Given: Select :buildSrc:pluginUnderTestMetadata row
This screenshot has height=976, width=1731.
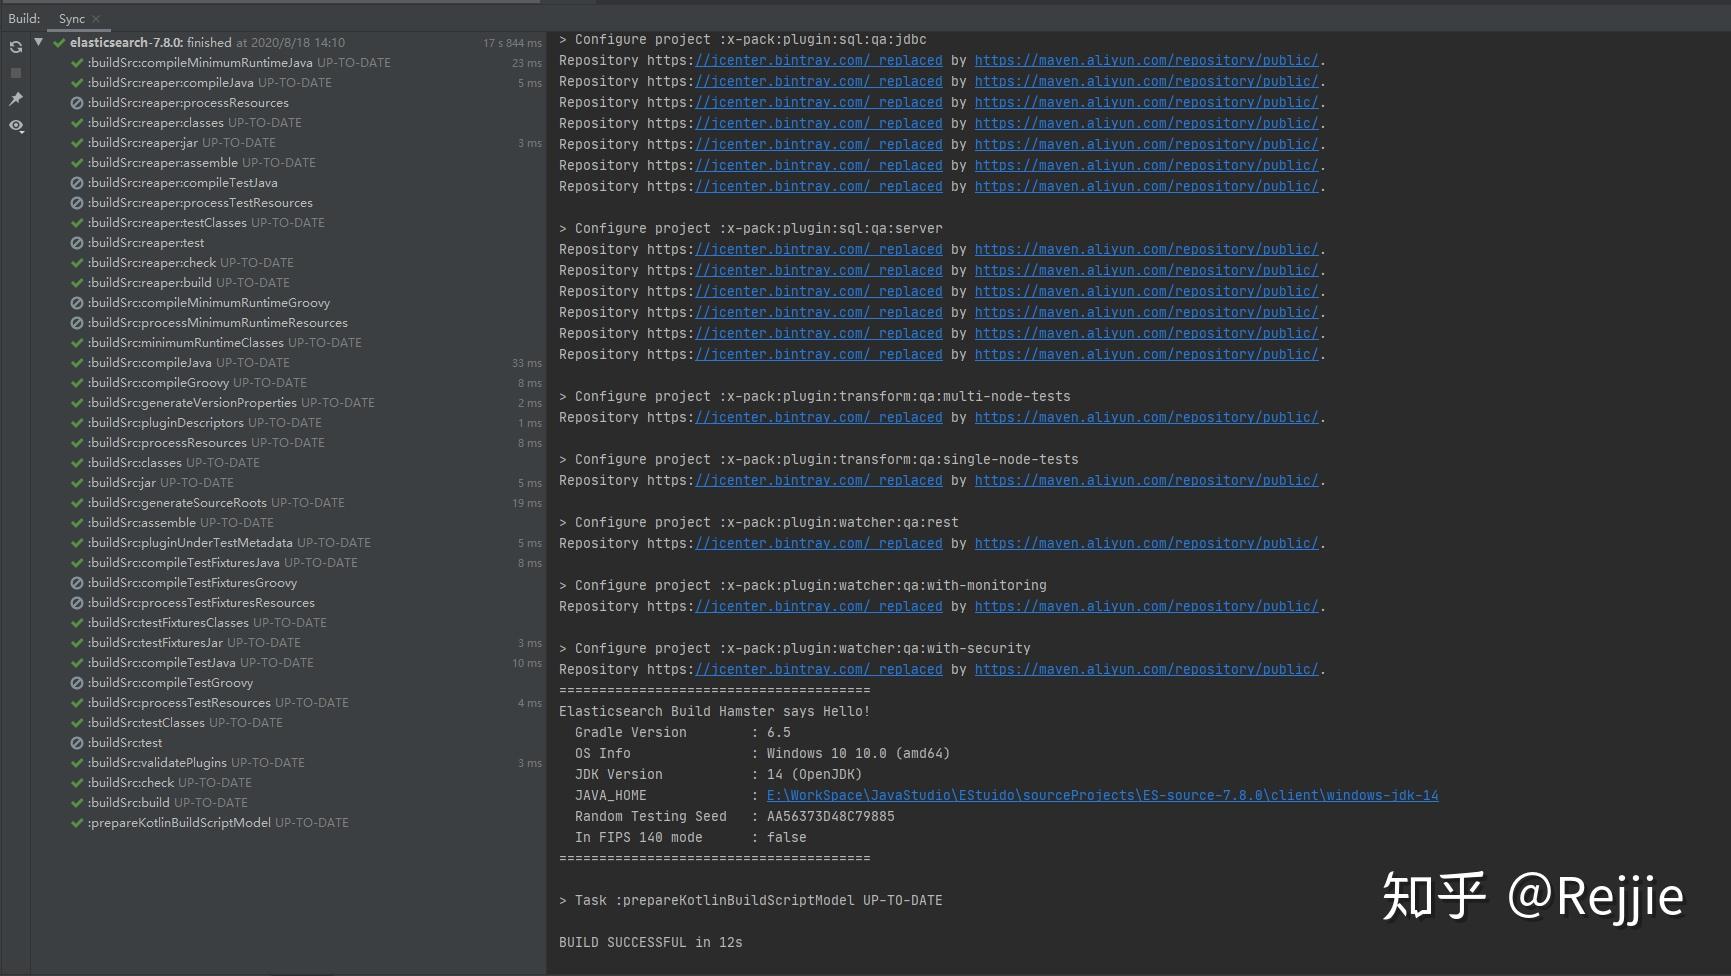Looking at the screenshot, I should [288, 542].
